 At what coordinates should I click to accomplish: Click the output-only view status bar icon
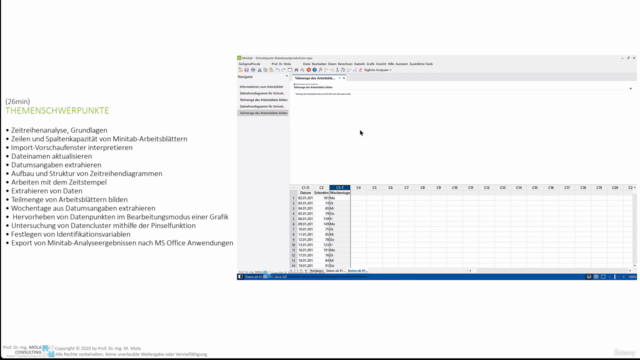(x=603, y=277)
